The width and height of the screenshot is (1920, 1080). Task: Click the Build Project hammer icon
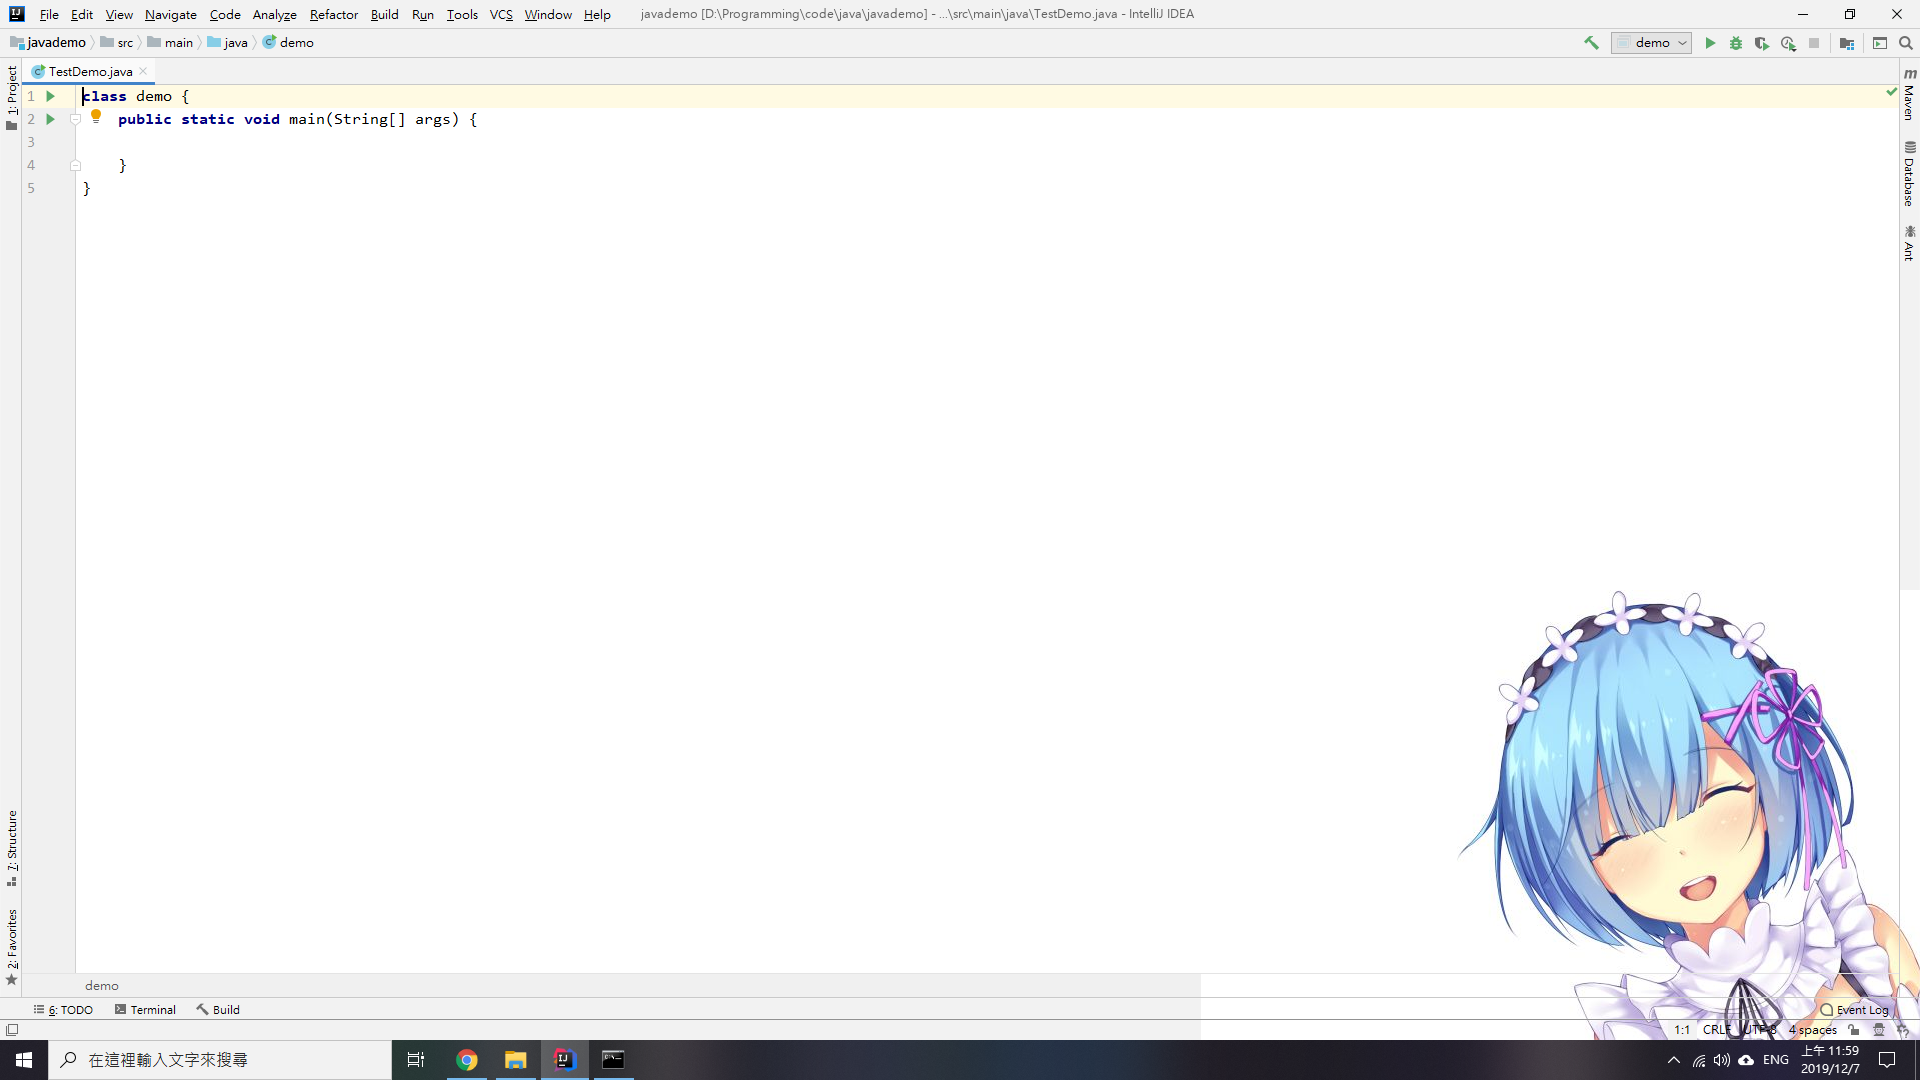point(1591,43)
